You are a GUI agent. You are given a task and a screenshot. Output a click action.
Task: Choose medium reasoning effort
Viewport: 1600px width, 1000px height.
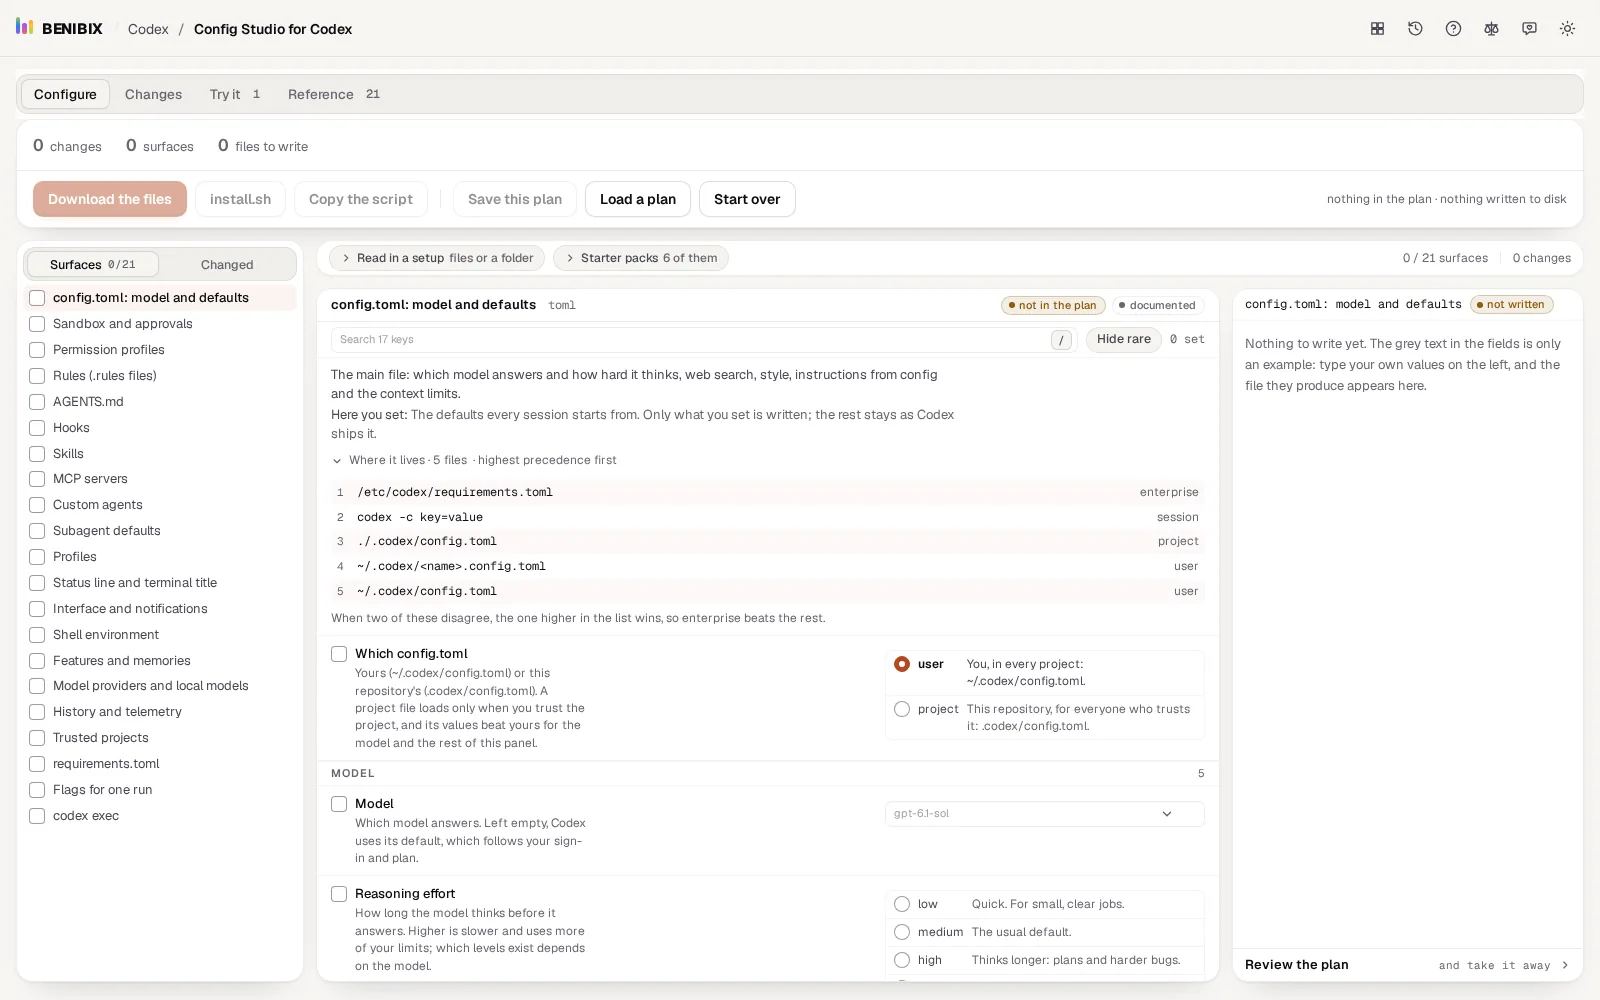pyautogui.click(x=902, y=932)
